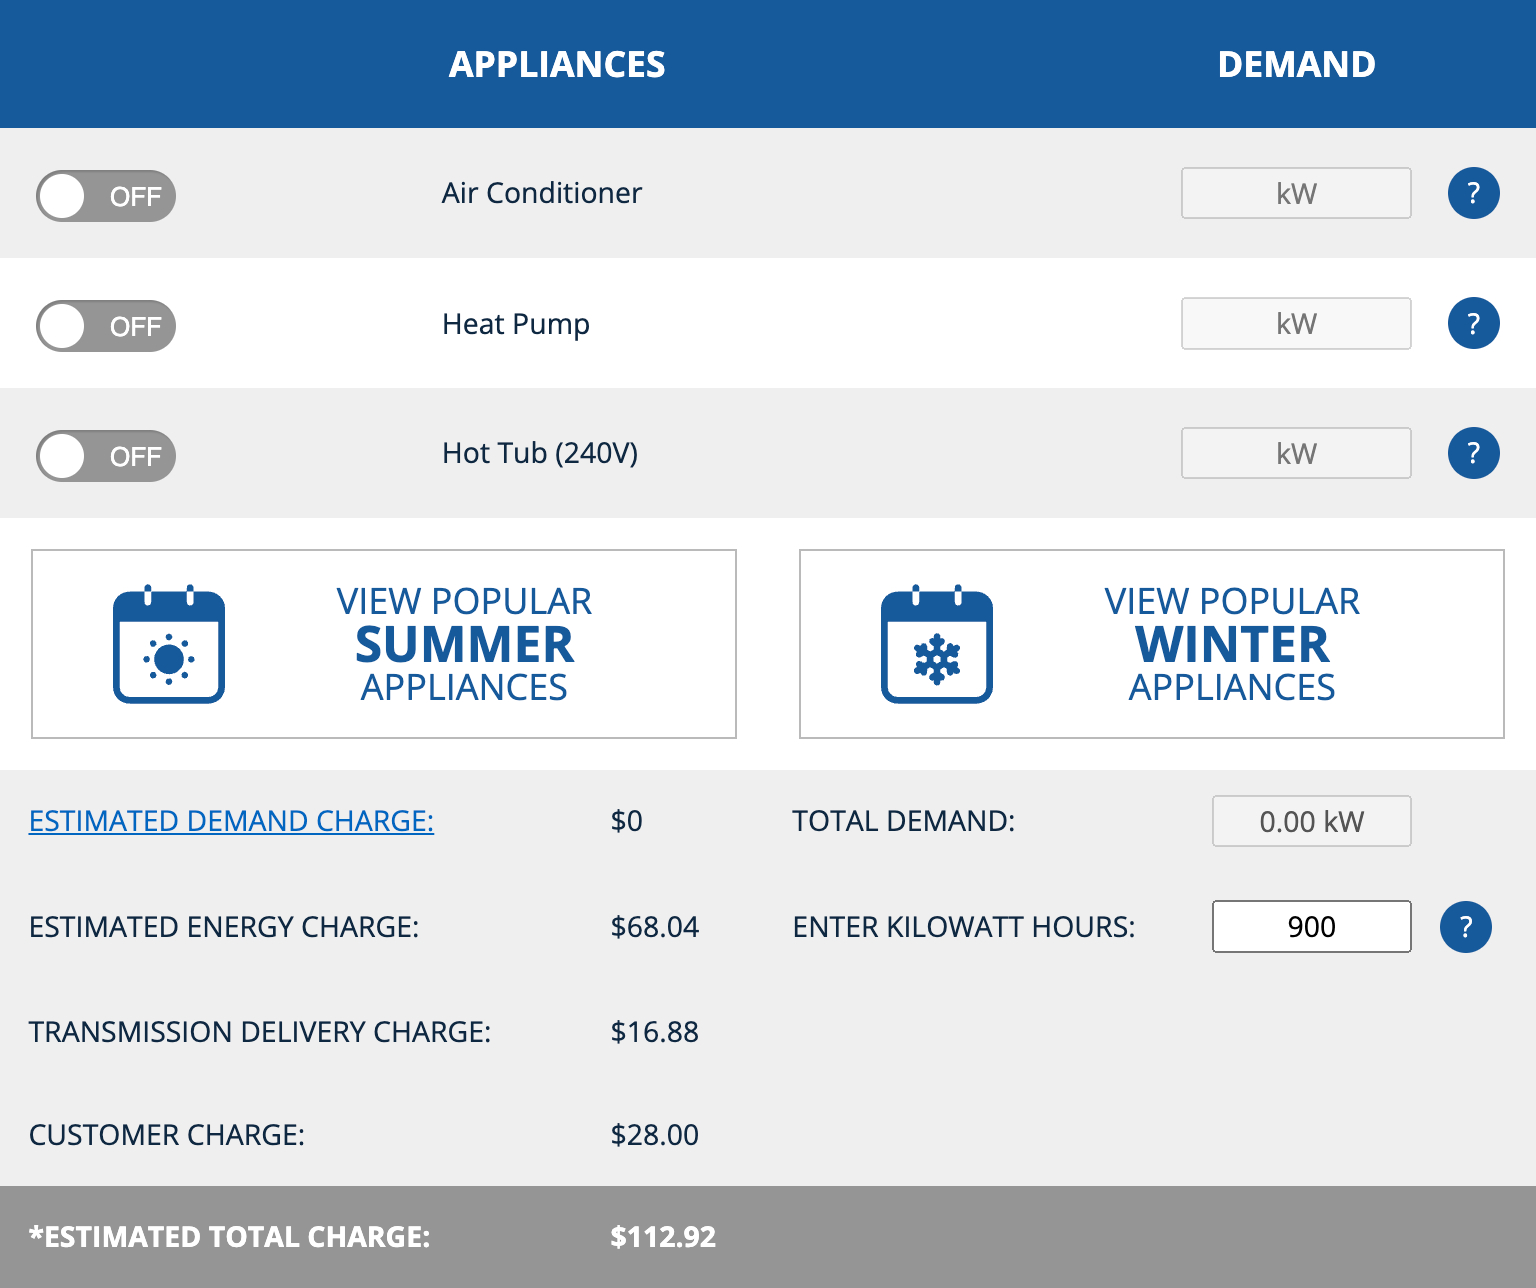The height and width of the screenshot is (1288, 1536).
Task: Click the Air Conditioner help question mark icon
Action: (x=1473, y=193)
